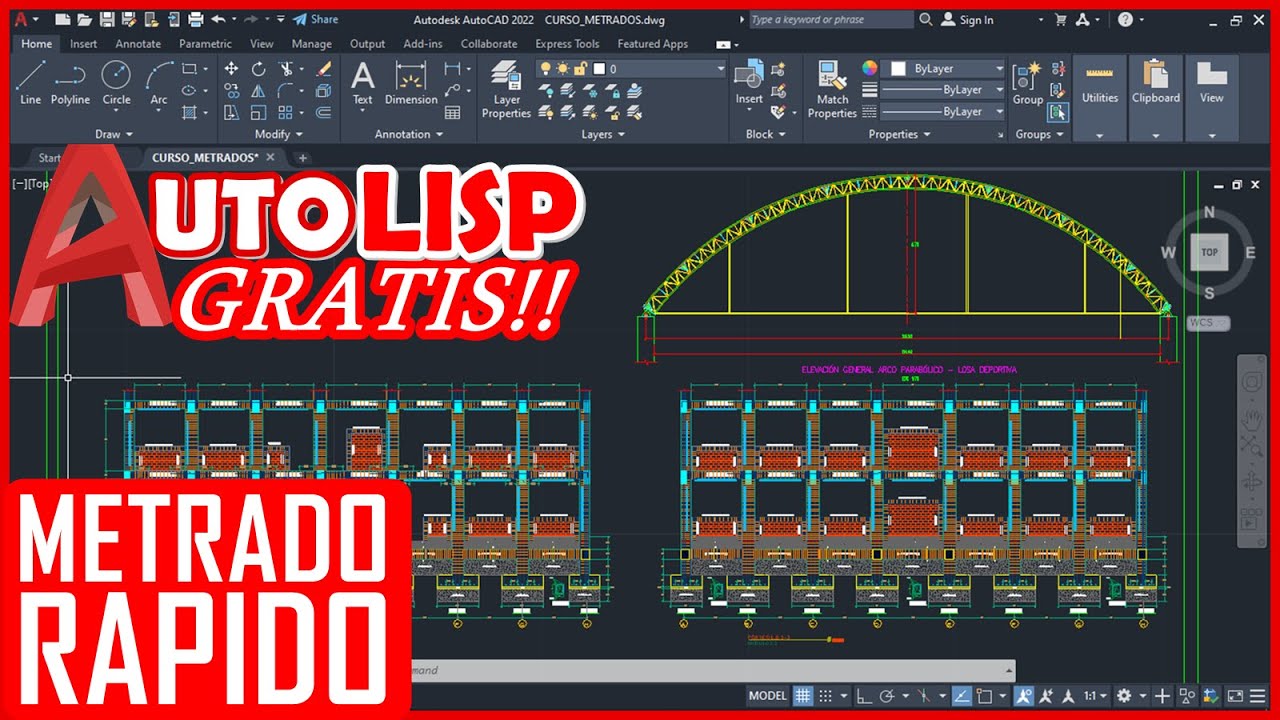Select the Line tool
Screen dimensions: 1280x720
(30, 82)
